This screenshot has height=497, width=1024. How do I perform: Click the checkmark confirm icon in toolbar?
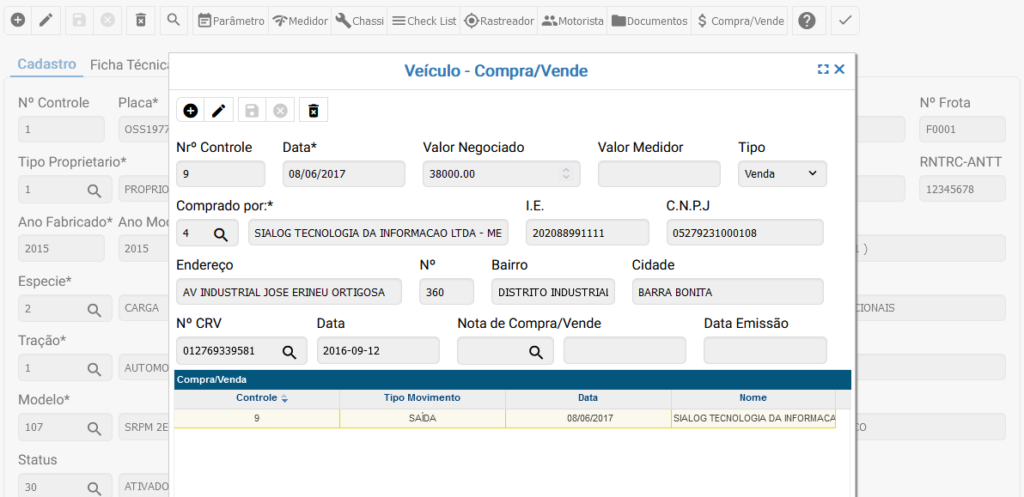point(845,20)
